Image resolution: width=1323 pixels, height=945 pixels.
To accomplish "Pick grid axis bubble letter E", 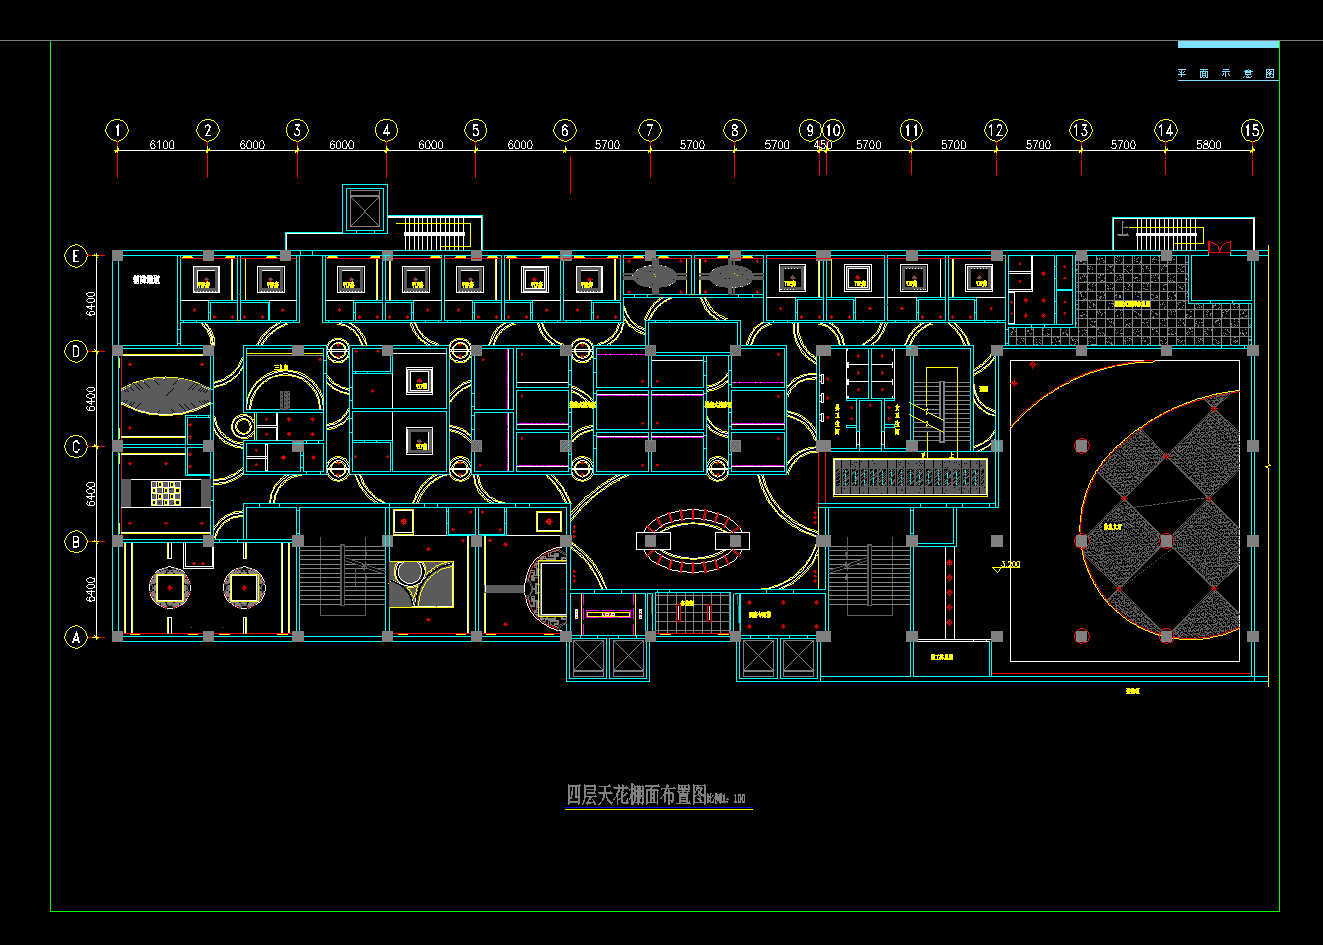I will click(x=76, y=256).
